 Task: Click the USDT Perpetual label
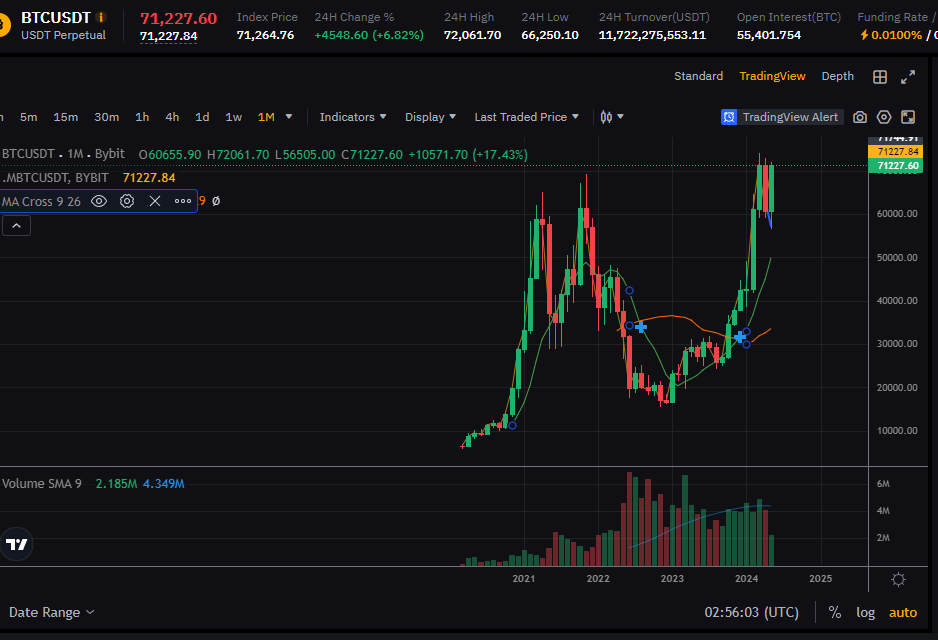click(63, 35)
